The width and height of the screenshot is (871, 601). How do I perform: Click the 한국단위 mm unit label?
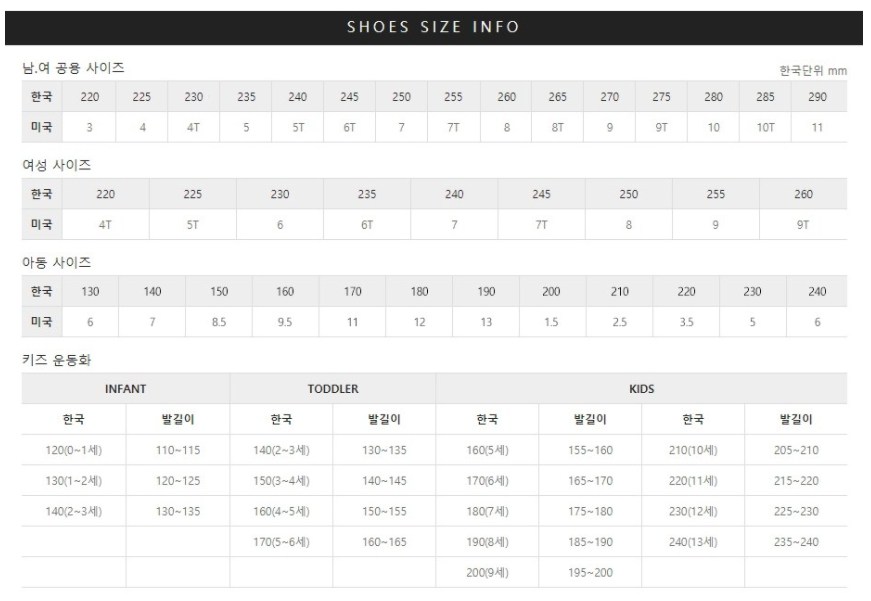click(x=812, y=71)
